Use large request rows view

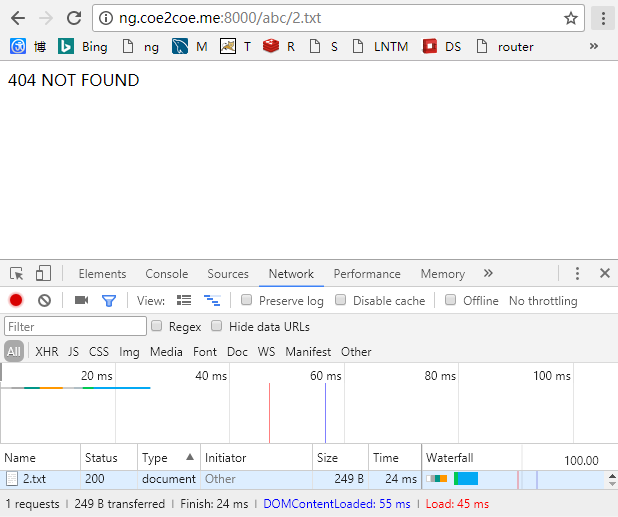(184, 300)
